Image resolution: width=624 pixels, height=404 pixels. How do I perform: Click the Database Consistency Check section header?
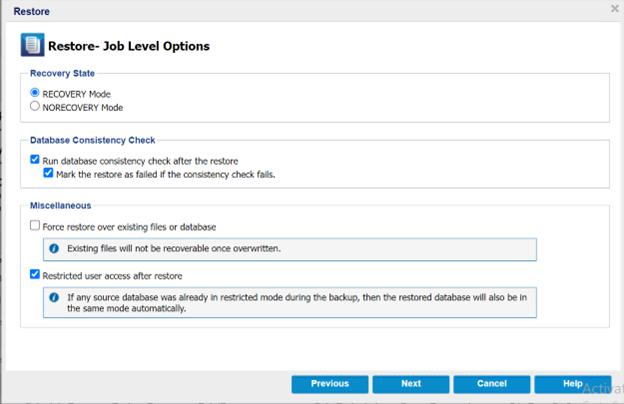coord(93,141)
